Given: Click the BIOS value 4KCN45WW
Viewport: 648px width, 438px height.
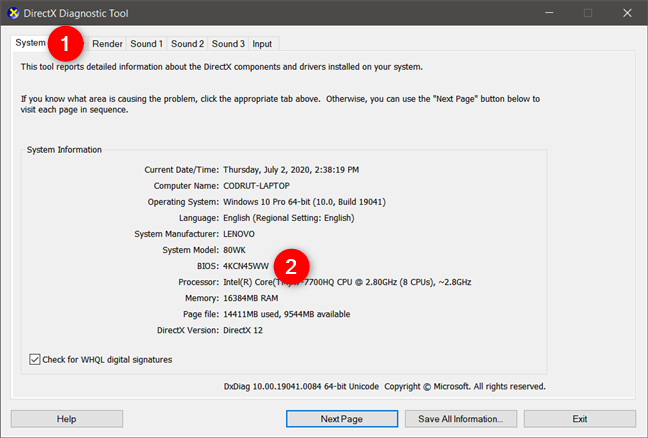Looking at the screenshot, I should tap(246, 267).
